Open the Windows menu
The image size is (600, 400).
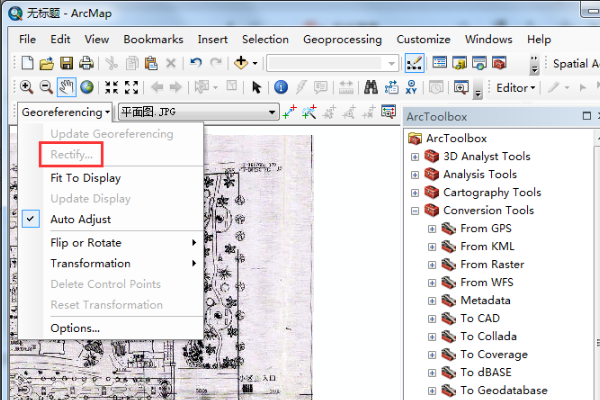tap(489, 39)
